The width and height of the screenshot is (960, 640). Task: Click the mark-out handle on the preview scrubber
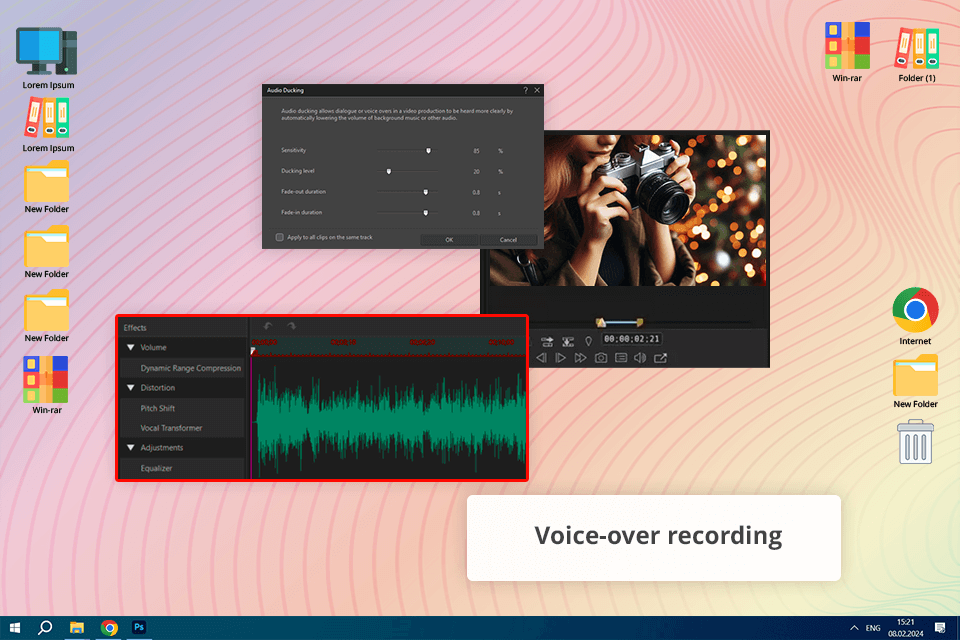click(x=639, y=322)
